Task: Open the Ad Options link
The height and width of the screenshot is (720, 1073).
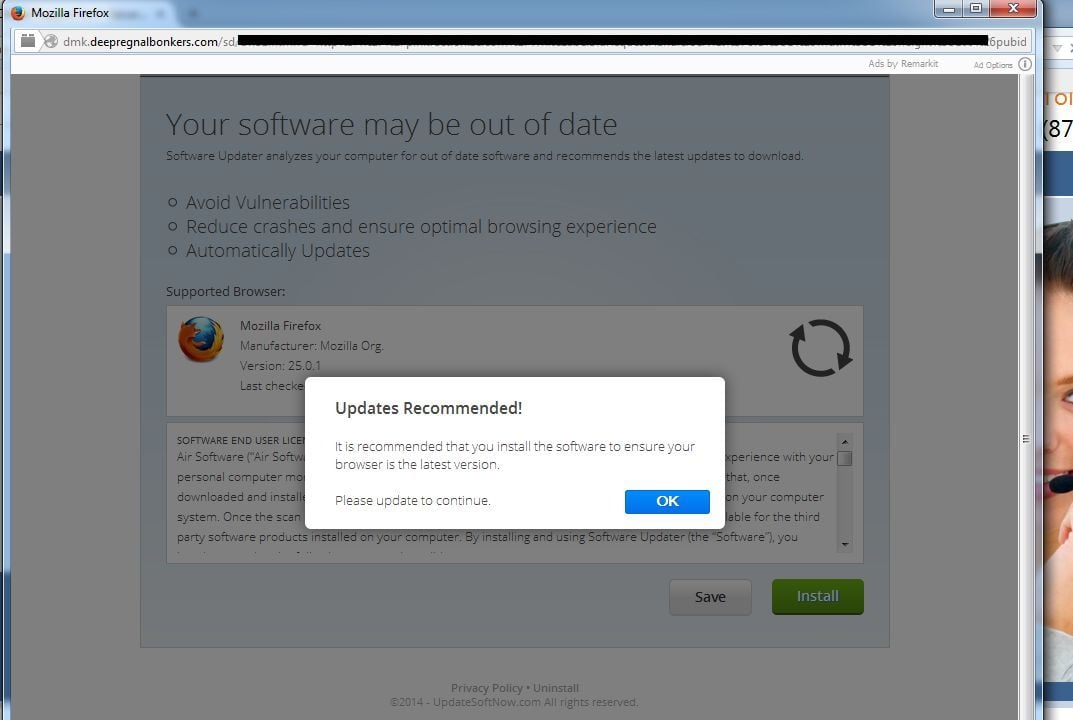Action: coord(993,64)
